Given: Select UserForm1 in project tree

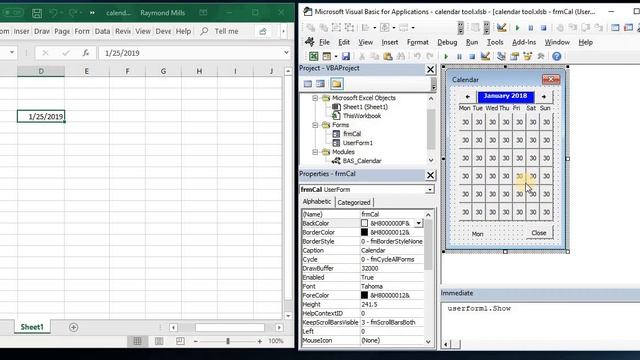Looking at the screenshot, I should pos(358,143).
